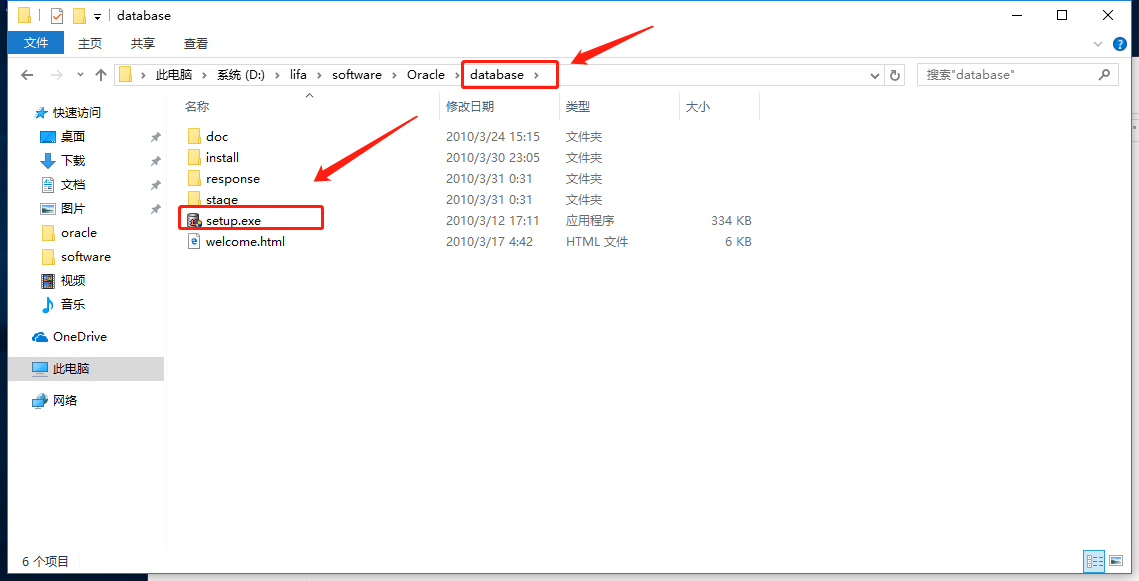The image size is (1139, 581).
Task: Select Quick access (快速访问) header
Action: point(76,113)
